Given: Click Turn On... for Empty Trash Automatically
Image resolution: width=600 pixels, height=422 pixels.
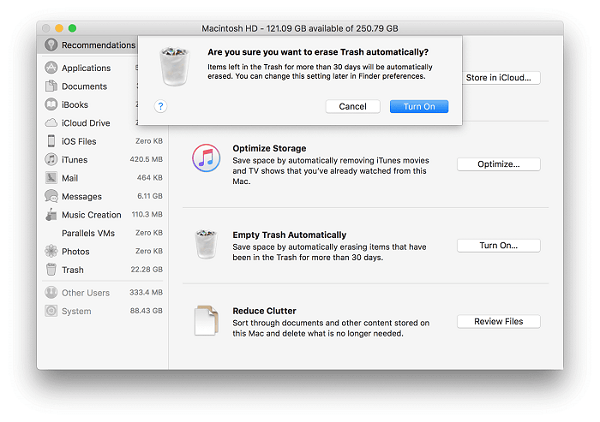Looking at the screenshot, I should tap(499, 246).
